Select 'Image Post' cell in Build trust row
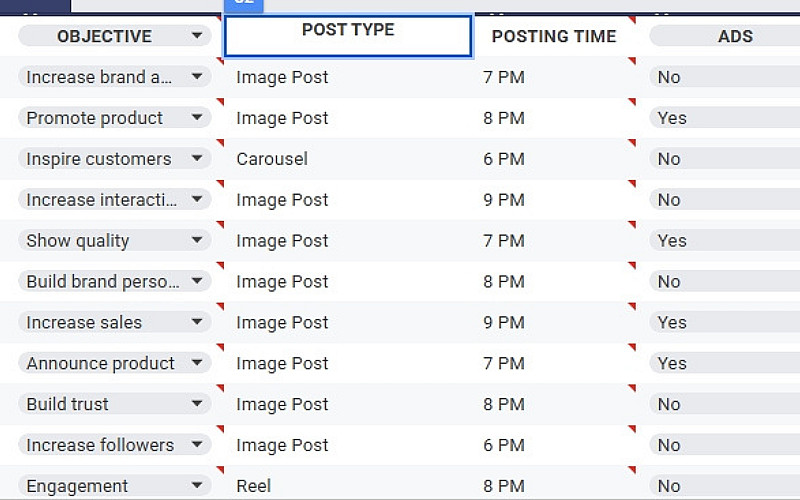Viewport: 800px width, 500px height. click(x=282, y=405)
